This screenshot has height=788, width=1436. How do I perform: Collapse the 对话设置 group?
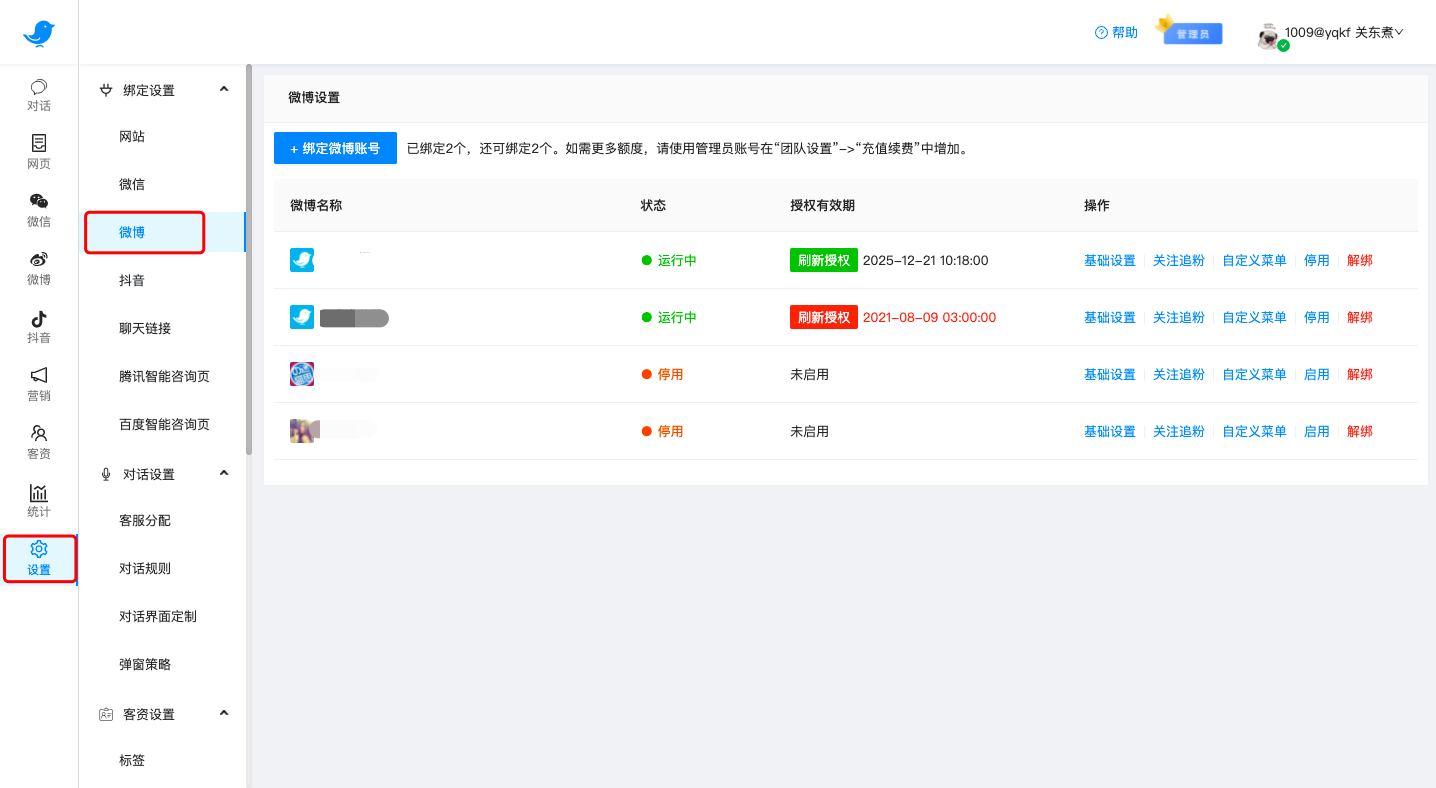coord(224,473)
